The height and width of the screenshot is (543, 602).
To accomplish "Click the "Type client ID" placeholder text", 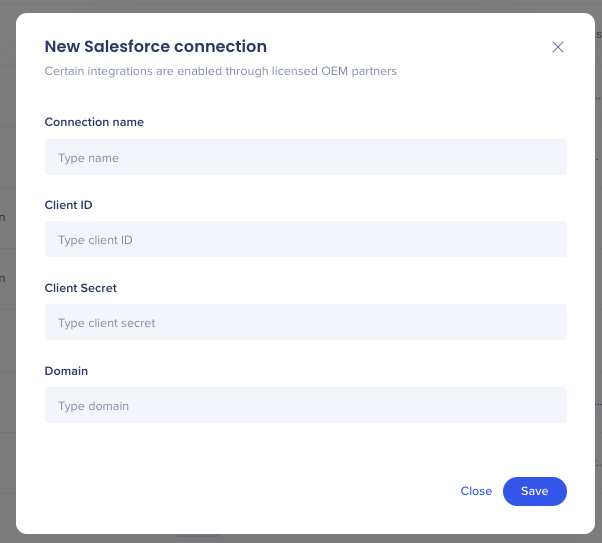I will click(x=95, y=240).
